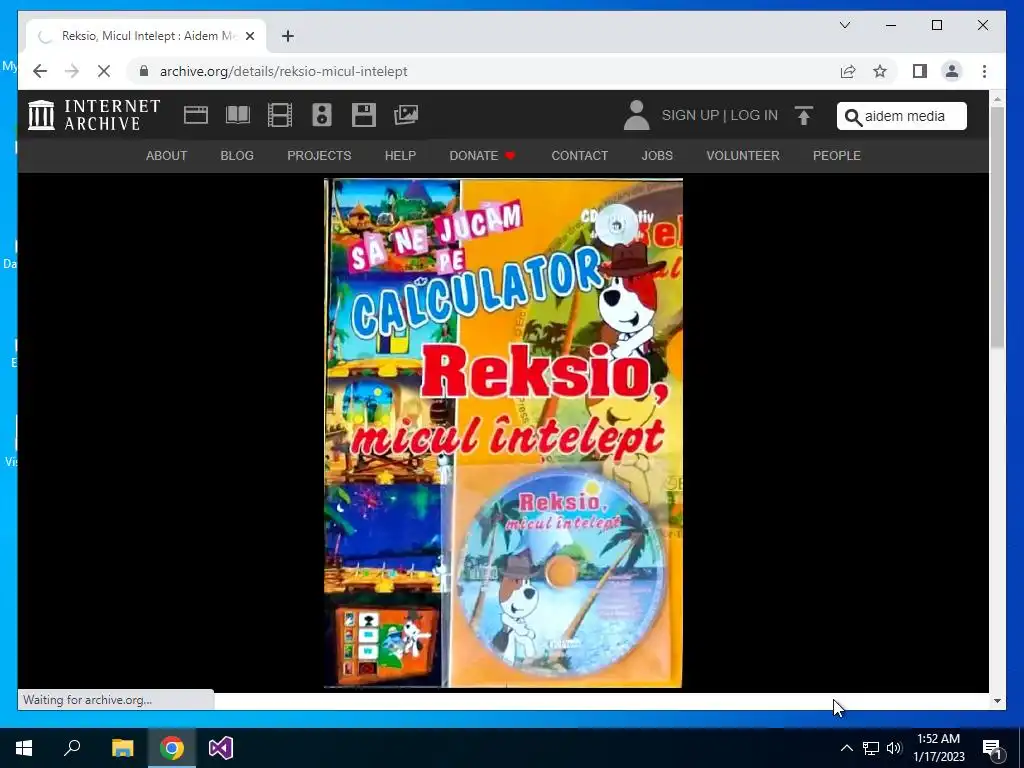Open the Texts (book) media icon
The width and height of the screenshot is (1024, 768).
[238, 115]
